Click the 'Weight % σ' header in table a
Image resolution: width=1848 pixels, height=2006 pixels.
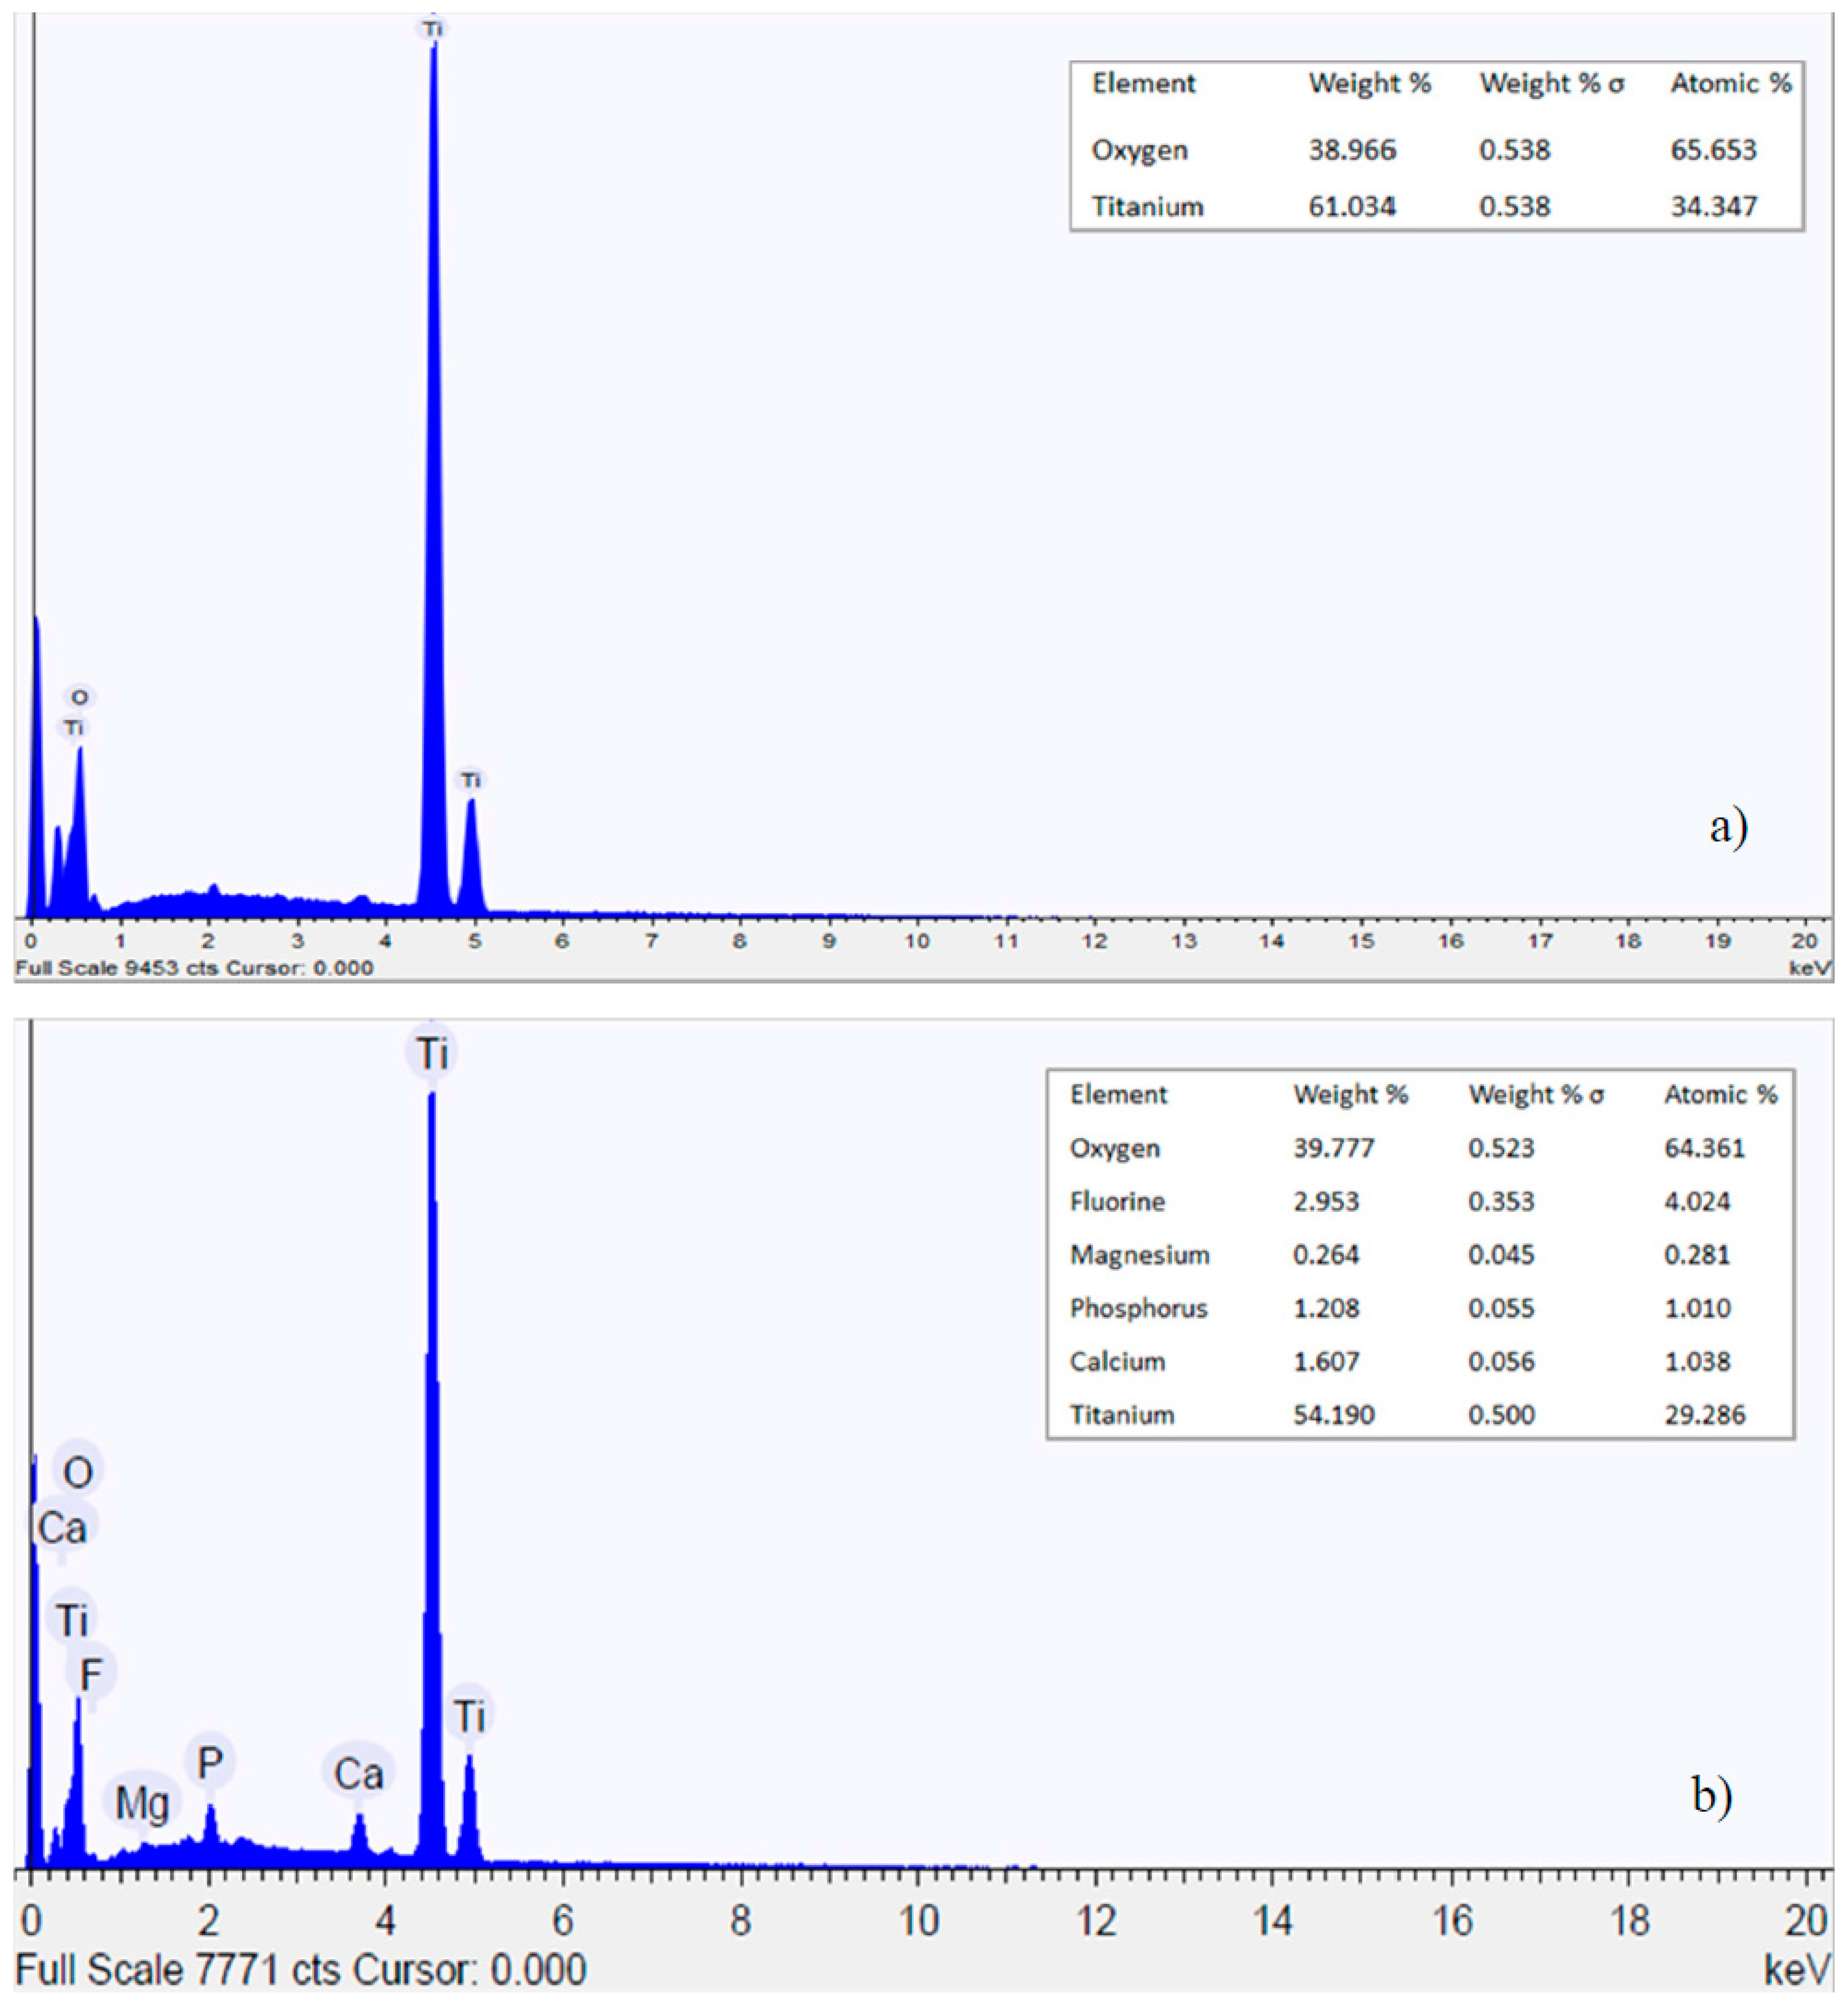pyautogui.click(x=1552, y=84)
